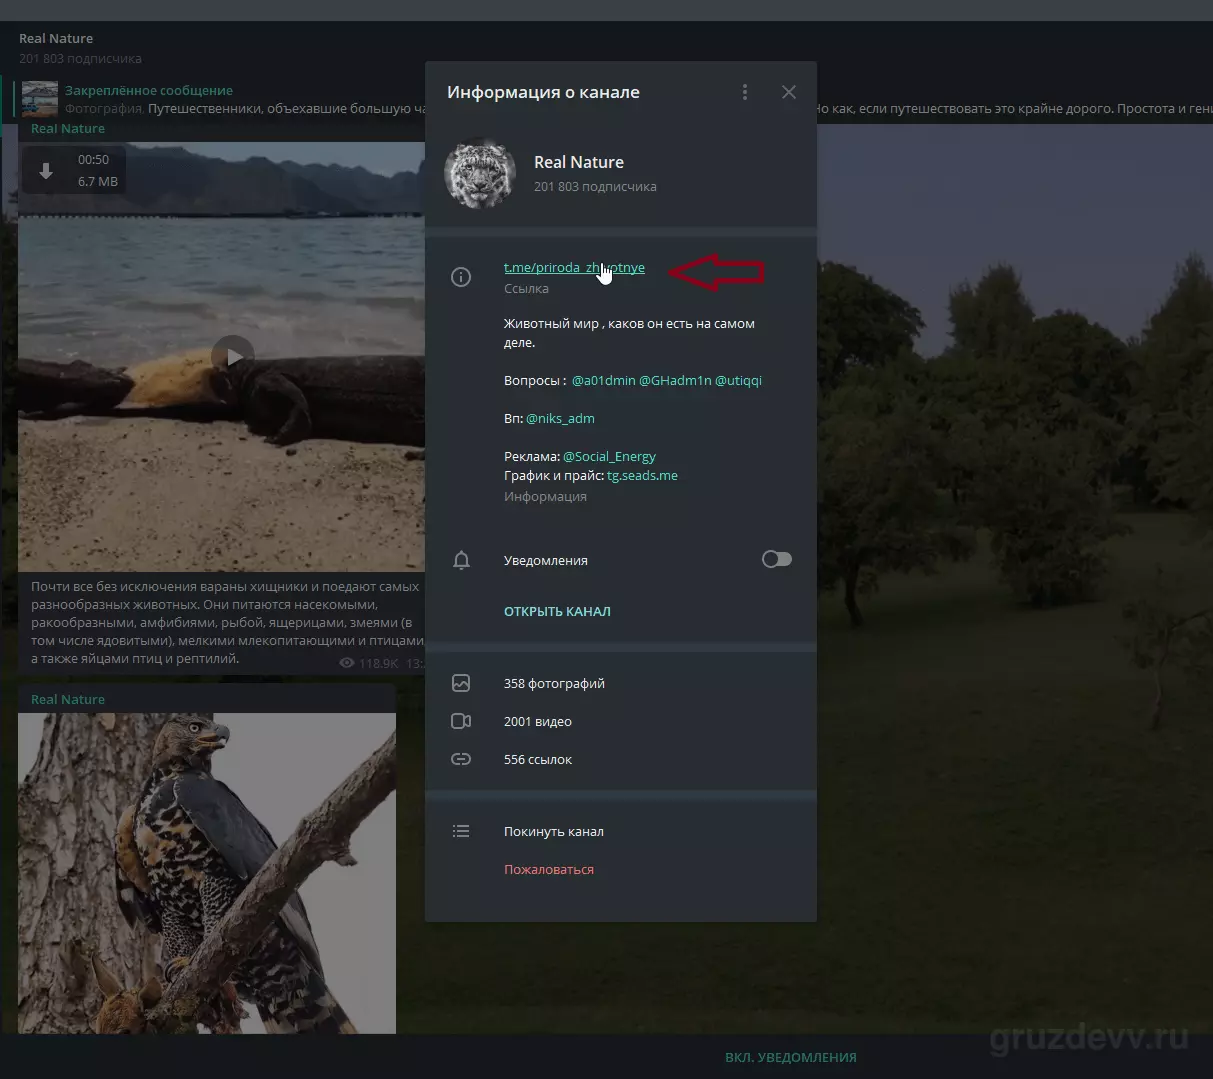Click ОТКРЫТЬ КАНАЛ button
The image size is (1213, 1079).
557,611
